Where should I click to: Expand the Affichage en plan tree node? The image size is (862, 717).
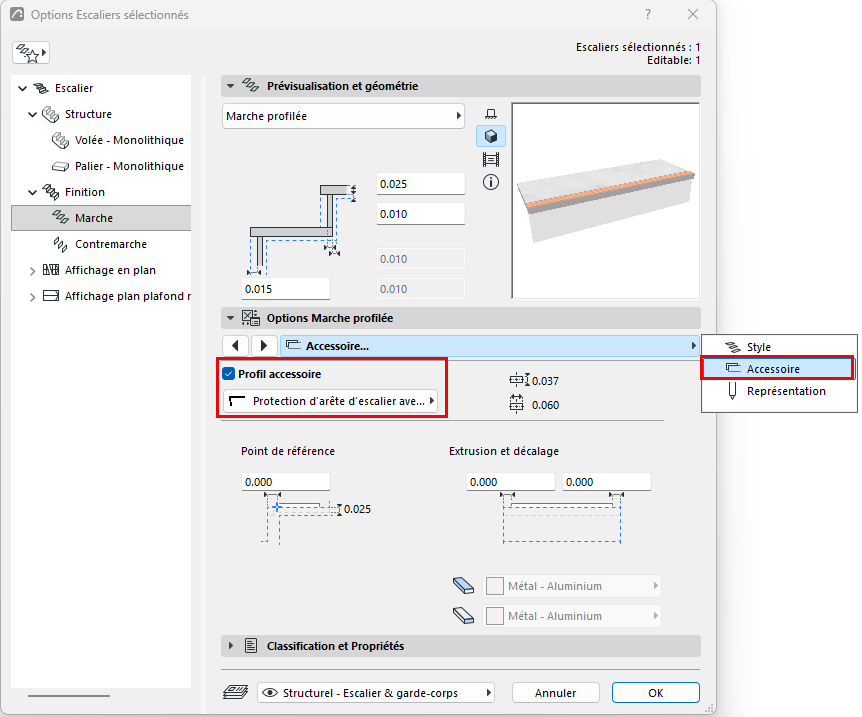tap(32, 271)
